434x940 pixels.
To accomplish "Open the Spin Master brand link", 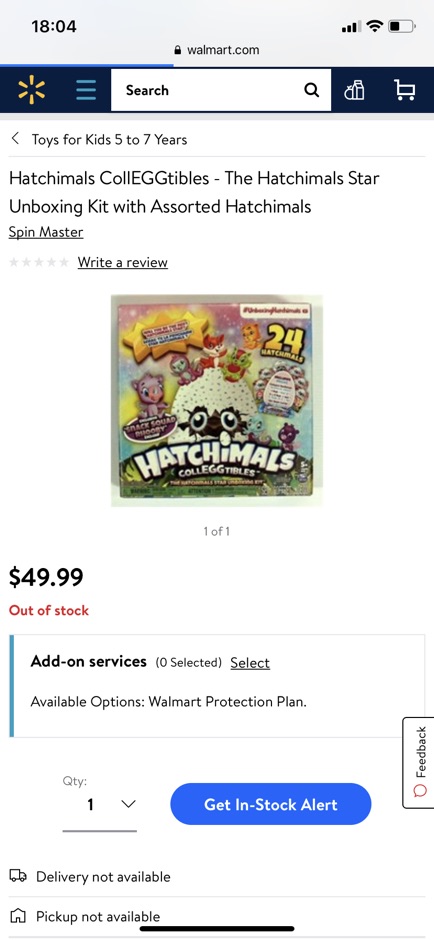I will click(46, 232).
